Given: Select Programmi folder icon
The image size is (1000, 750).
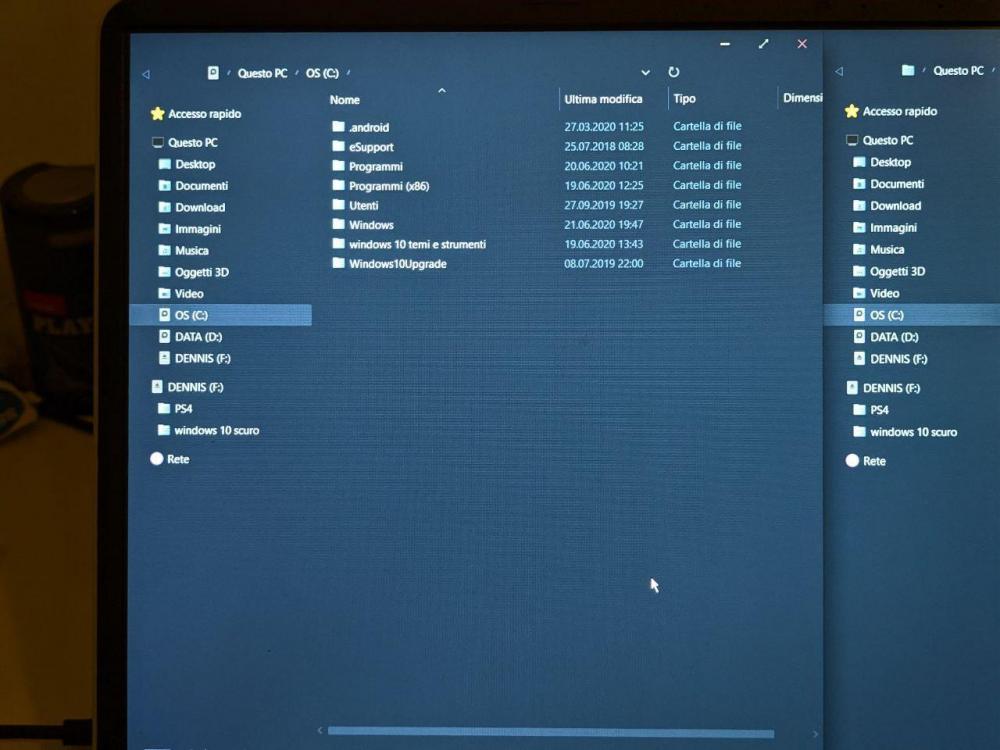Looking at the screenshot, I should click(339, 166).
